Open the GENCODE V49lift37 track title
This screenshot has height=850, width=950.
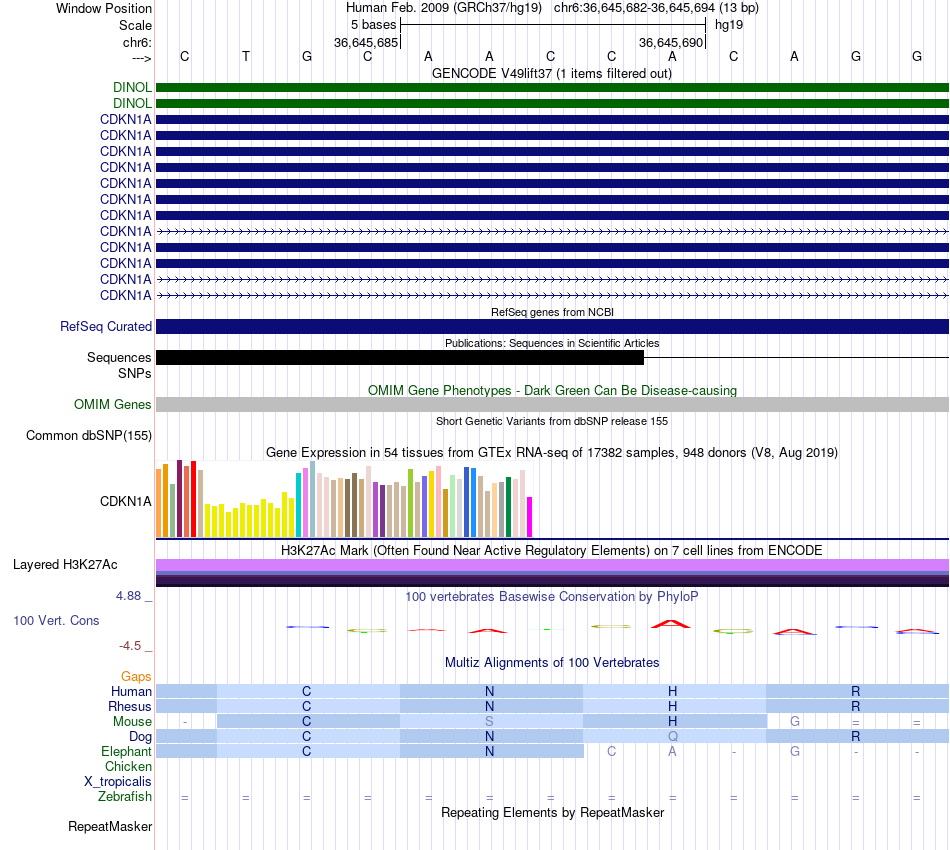tap(551, 73)
